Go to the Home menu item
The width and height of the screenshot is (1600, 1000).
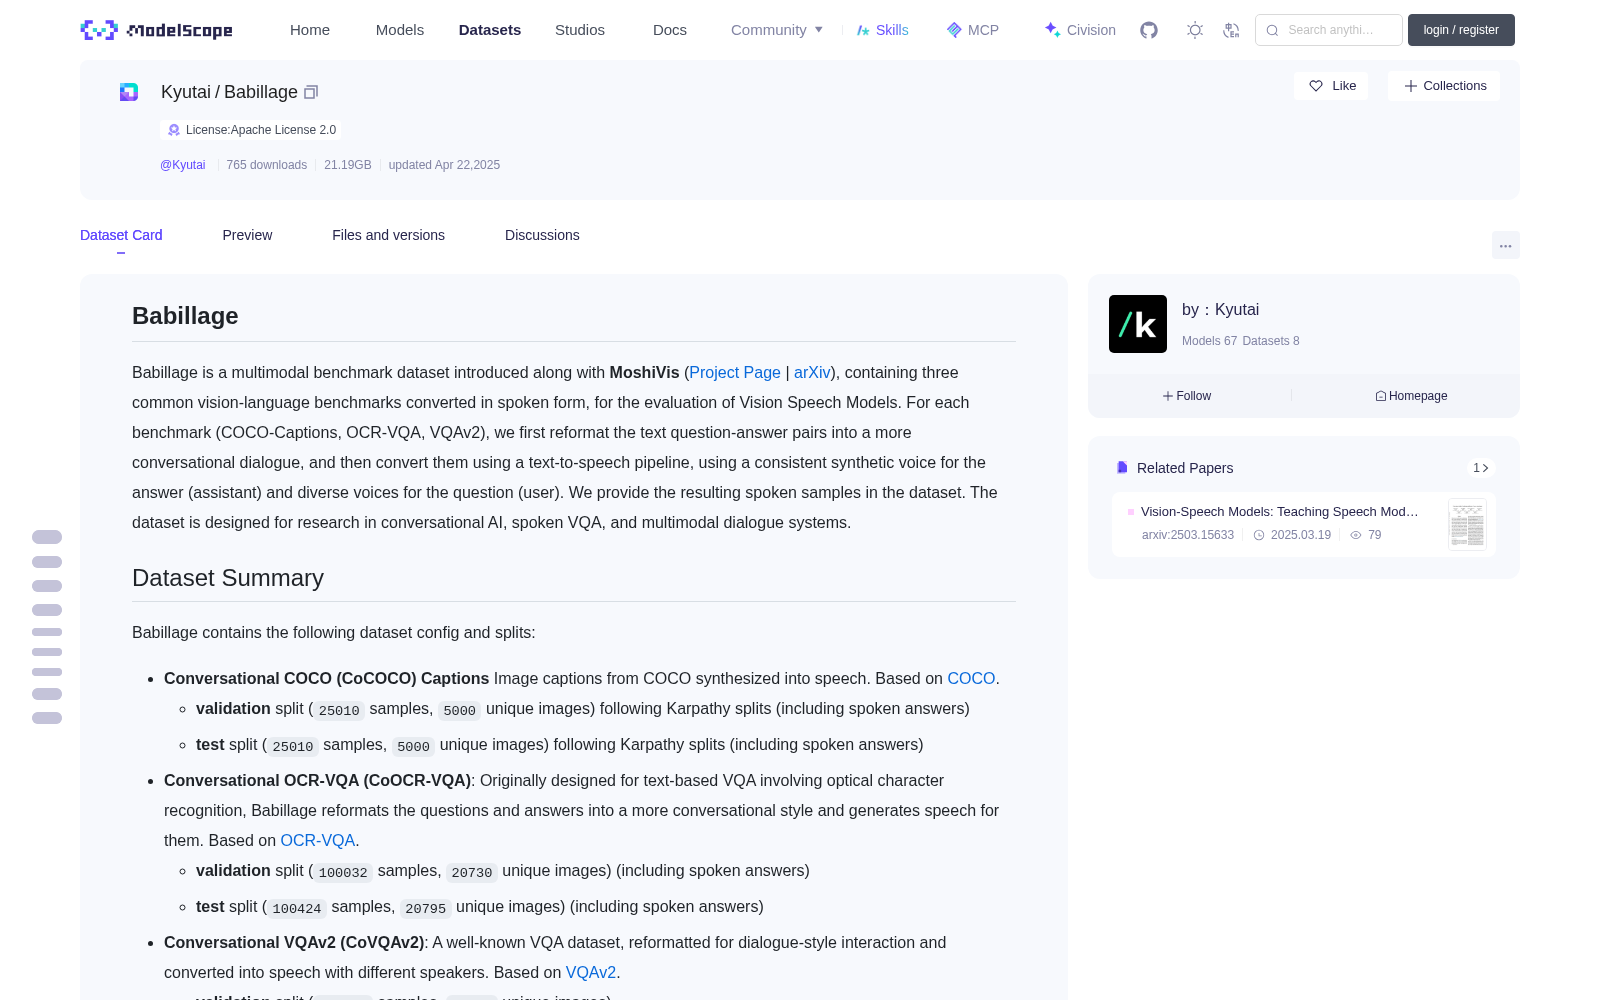click(x=310, y=30)
